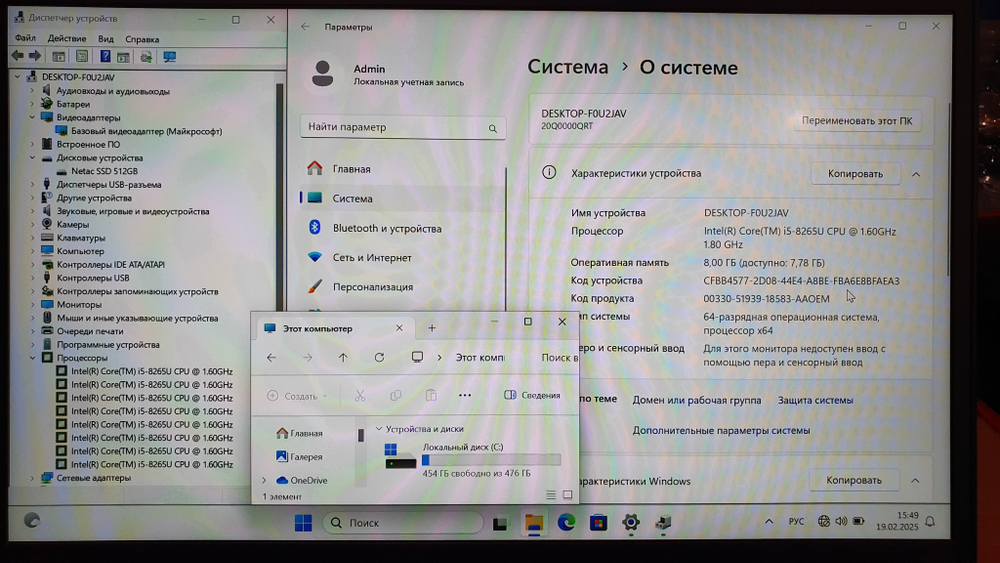Click Переименовать этот ПК button
The image size is (1000, 563).
[x=857, y=121]
